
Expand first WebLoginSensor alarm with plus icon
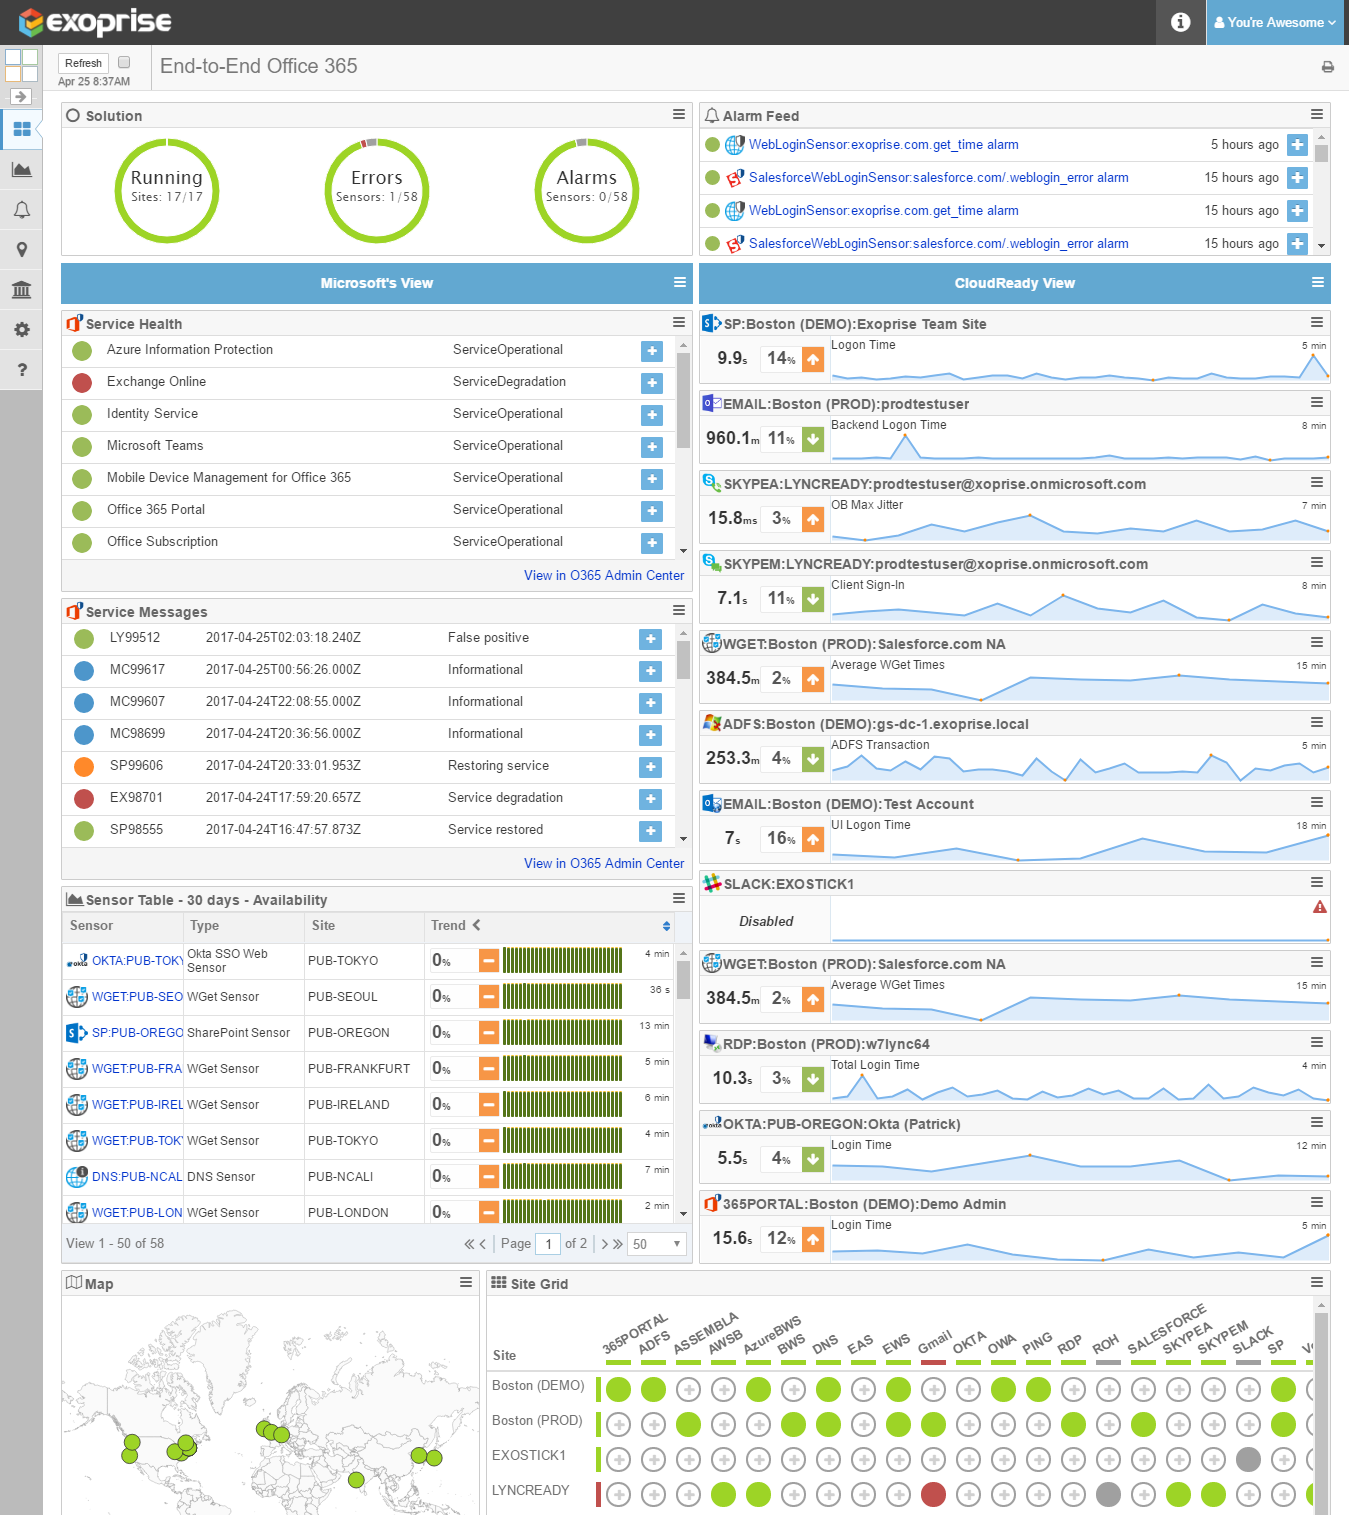pyautogui.click(x=1297, y=145)
